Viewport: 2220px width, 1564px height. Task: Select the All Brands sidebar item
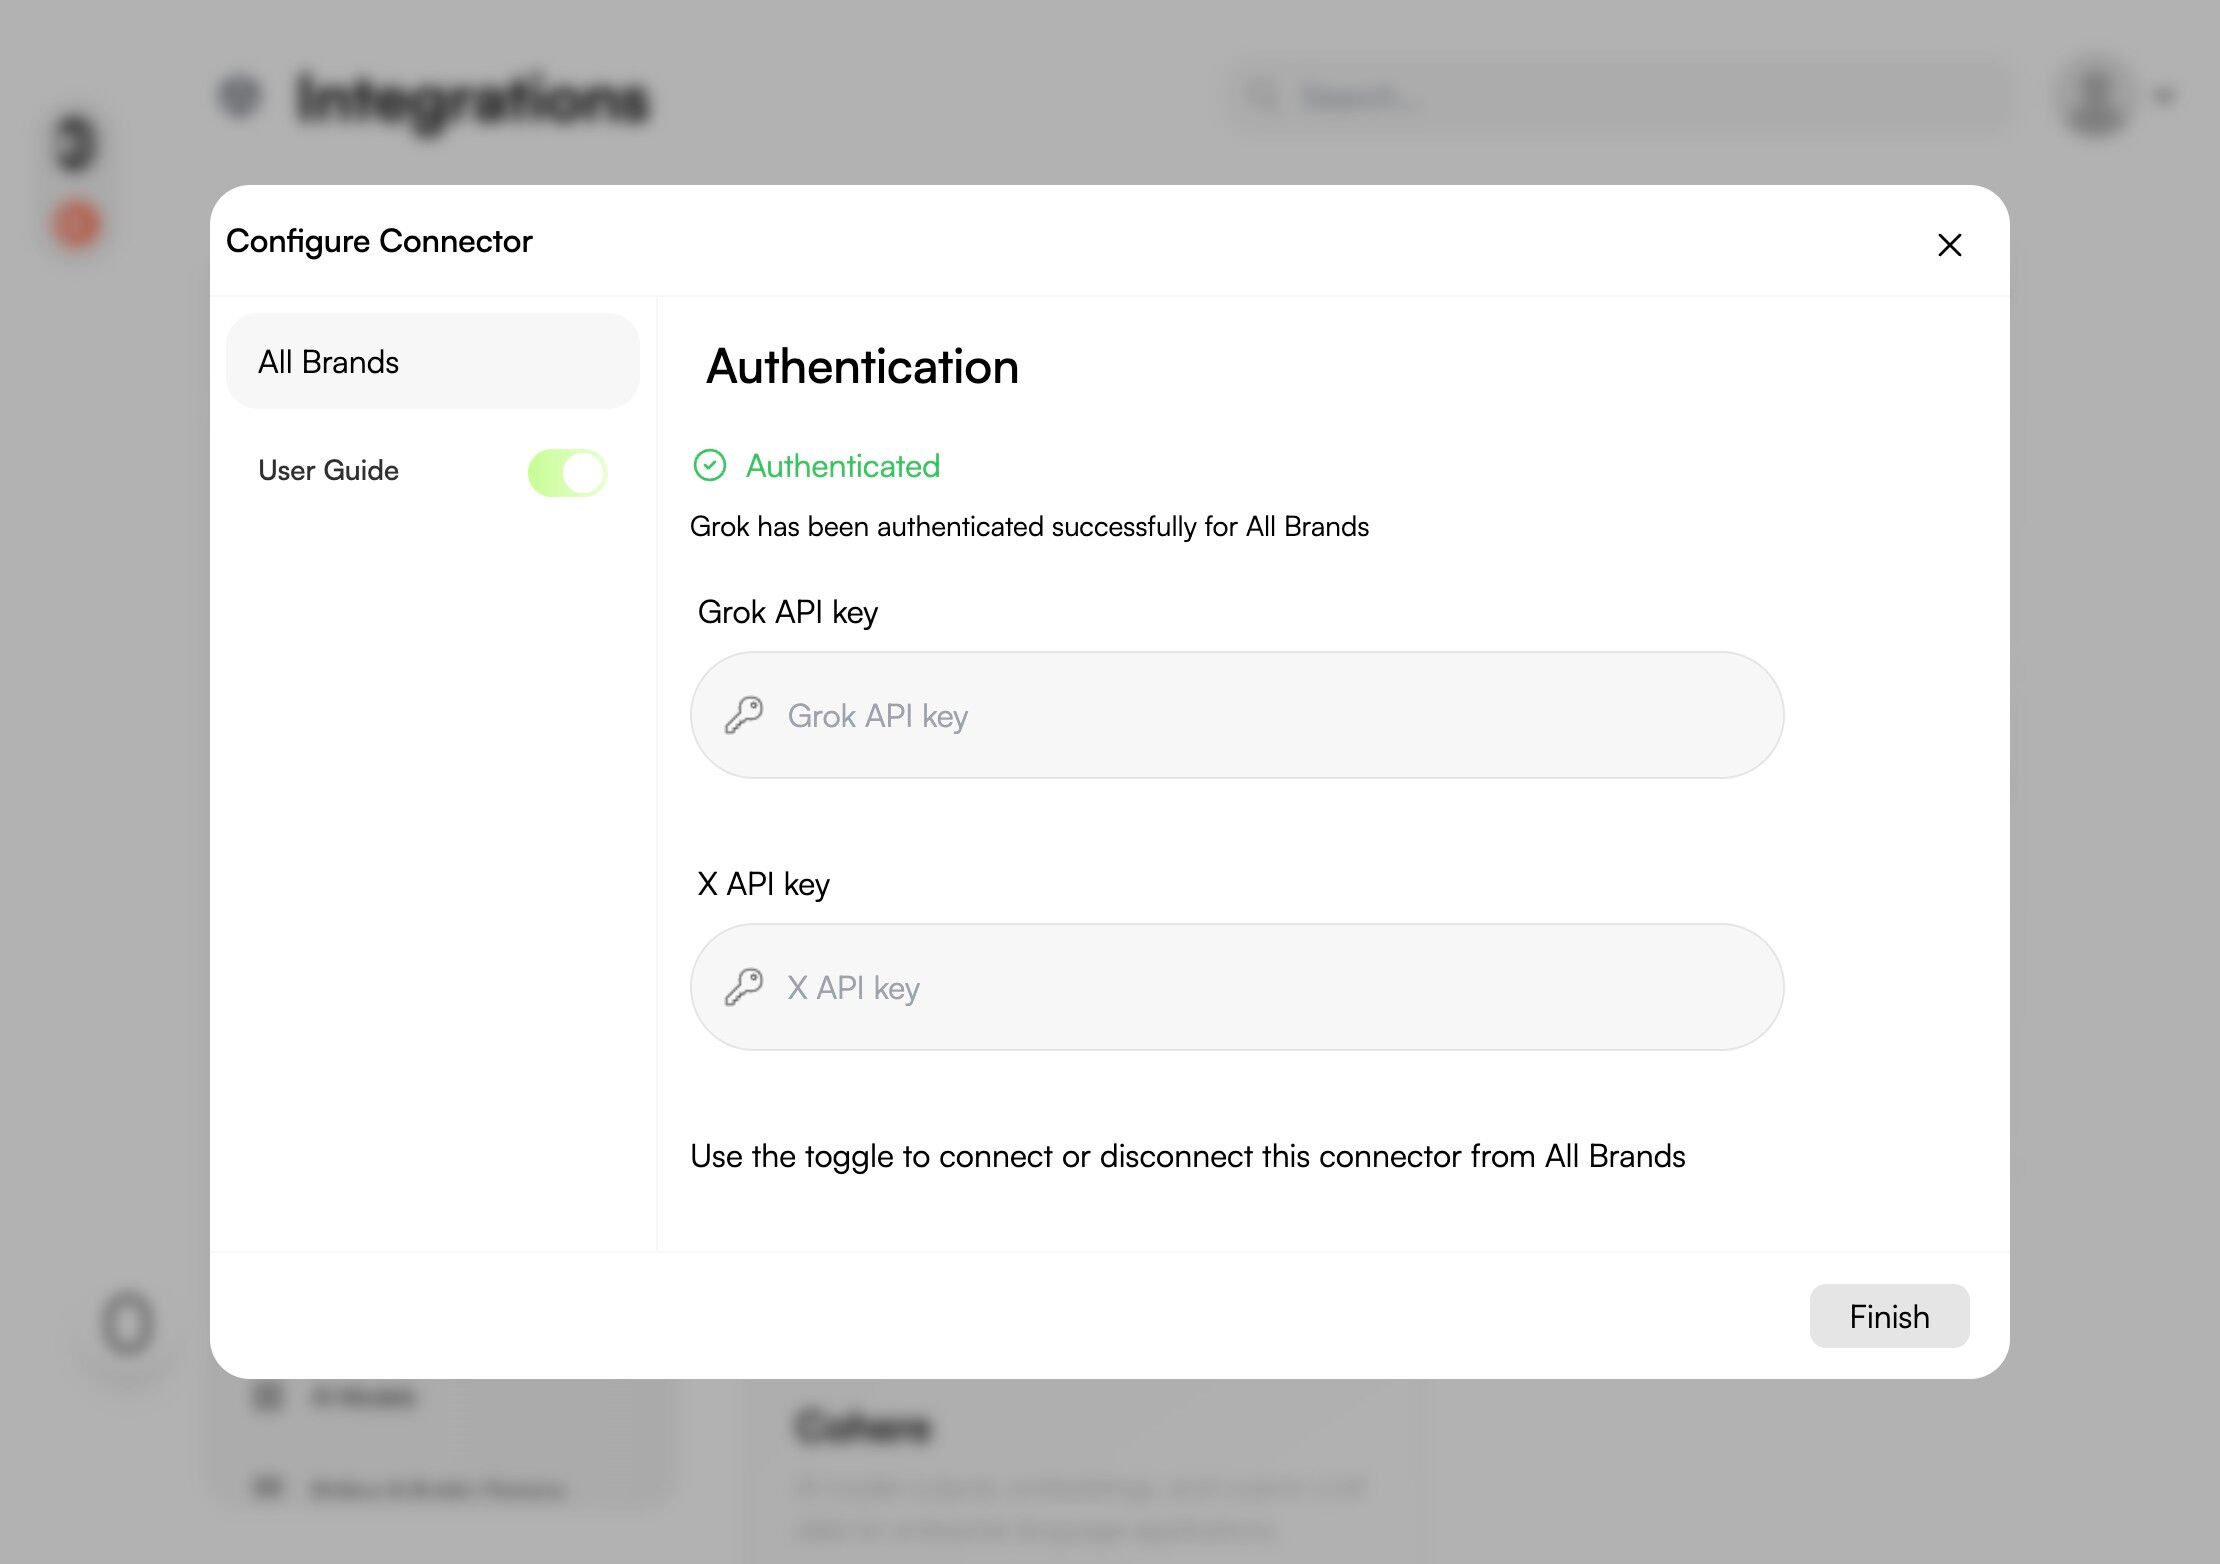[x=432, y=362]
